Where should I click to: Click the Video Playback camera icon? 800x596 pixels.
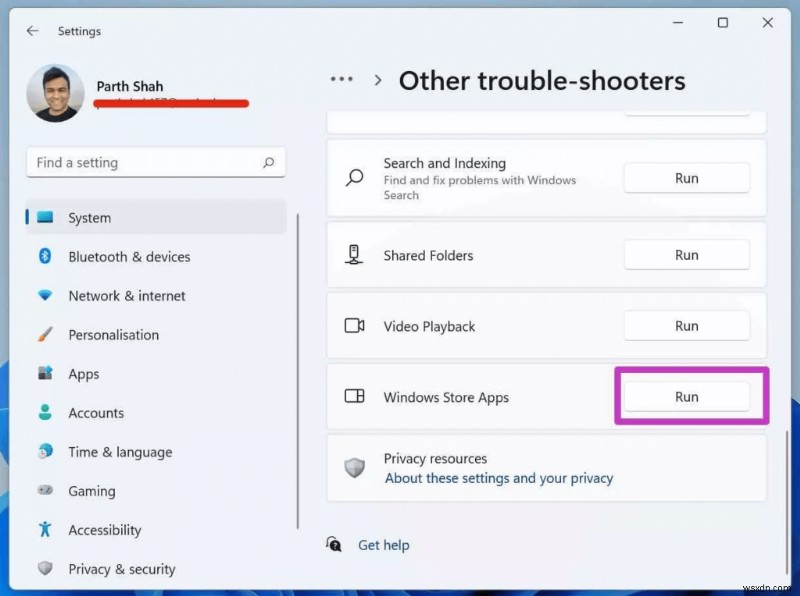353,325
